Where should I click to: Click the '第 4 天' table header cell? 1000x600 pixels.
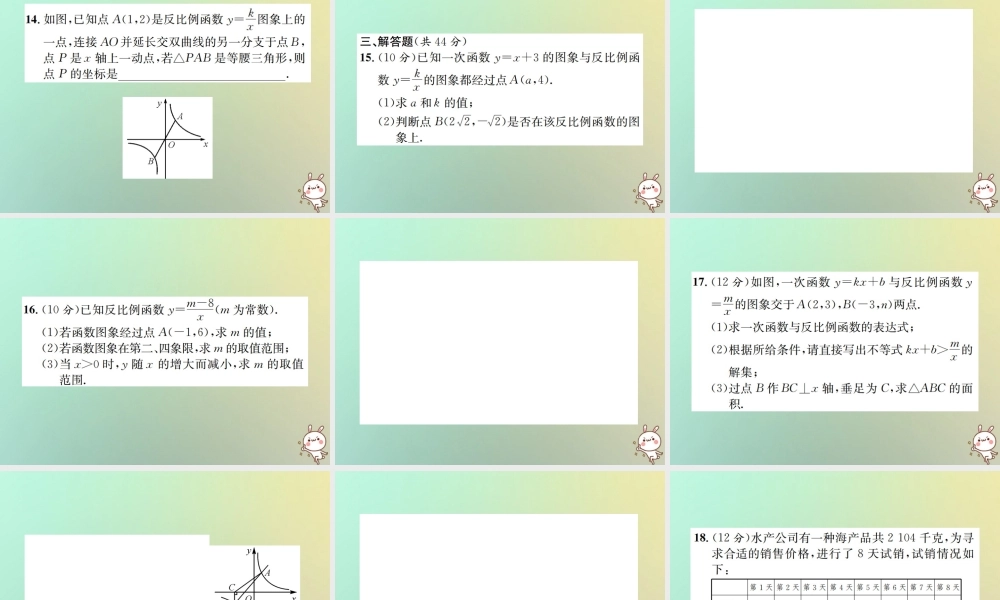pos(842,587)
